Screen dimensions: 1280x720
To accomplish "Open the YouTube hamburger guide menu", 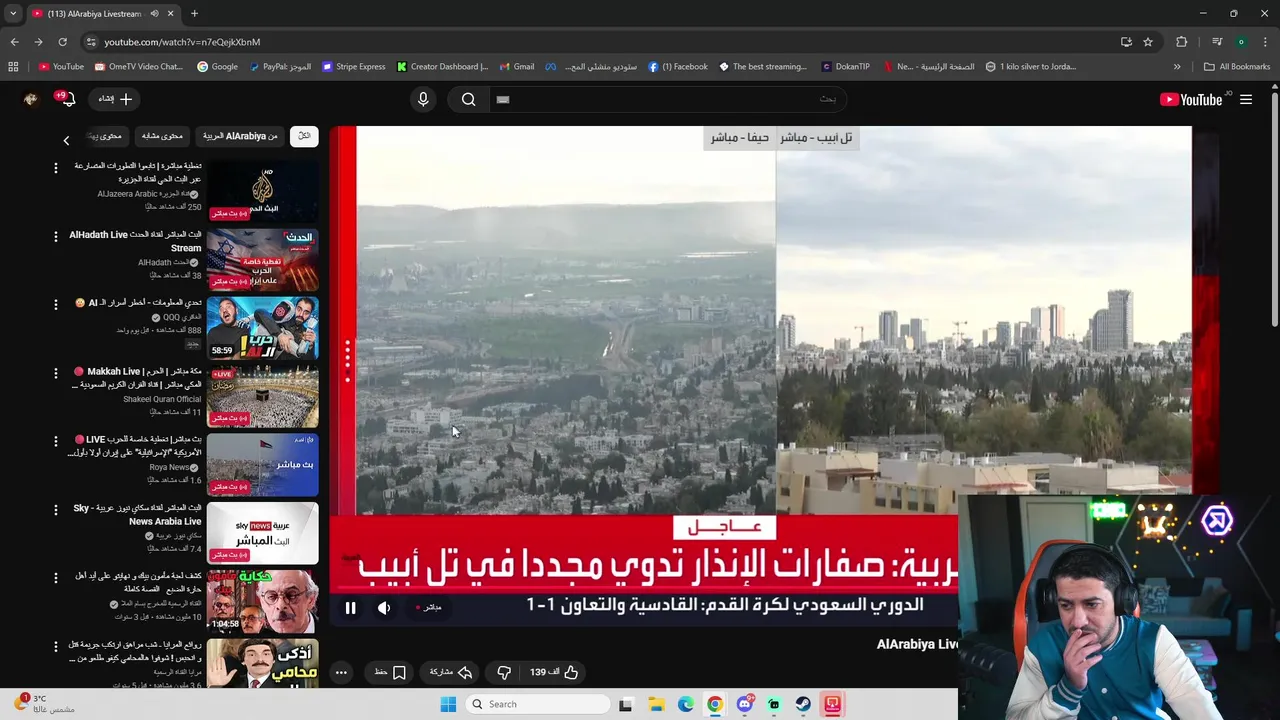I will 1246,99.
